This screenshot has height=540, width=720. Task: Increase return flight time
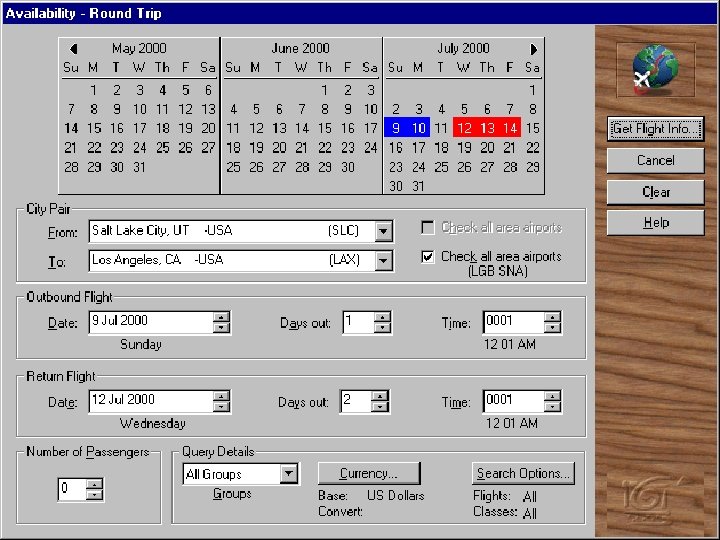(552, 396)
